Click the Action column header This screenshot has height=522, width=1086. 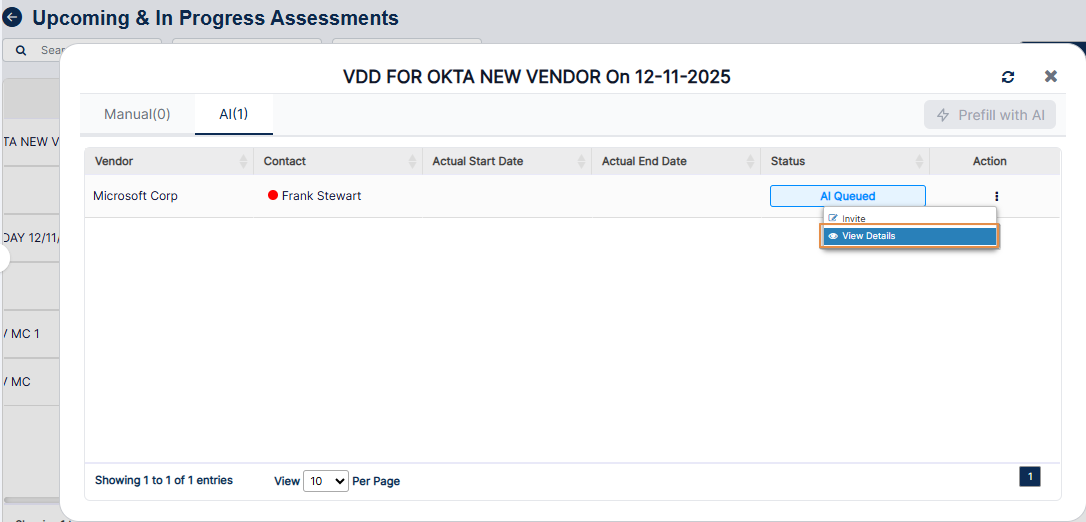click(x=995, y=161)
